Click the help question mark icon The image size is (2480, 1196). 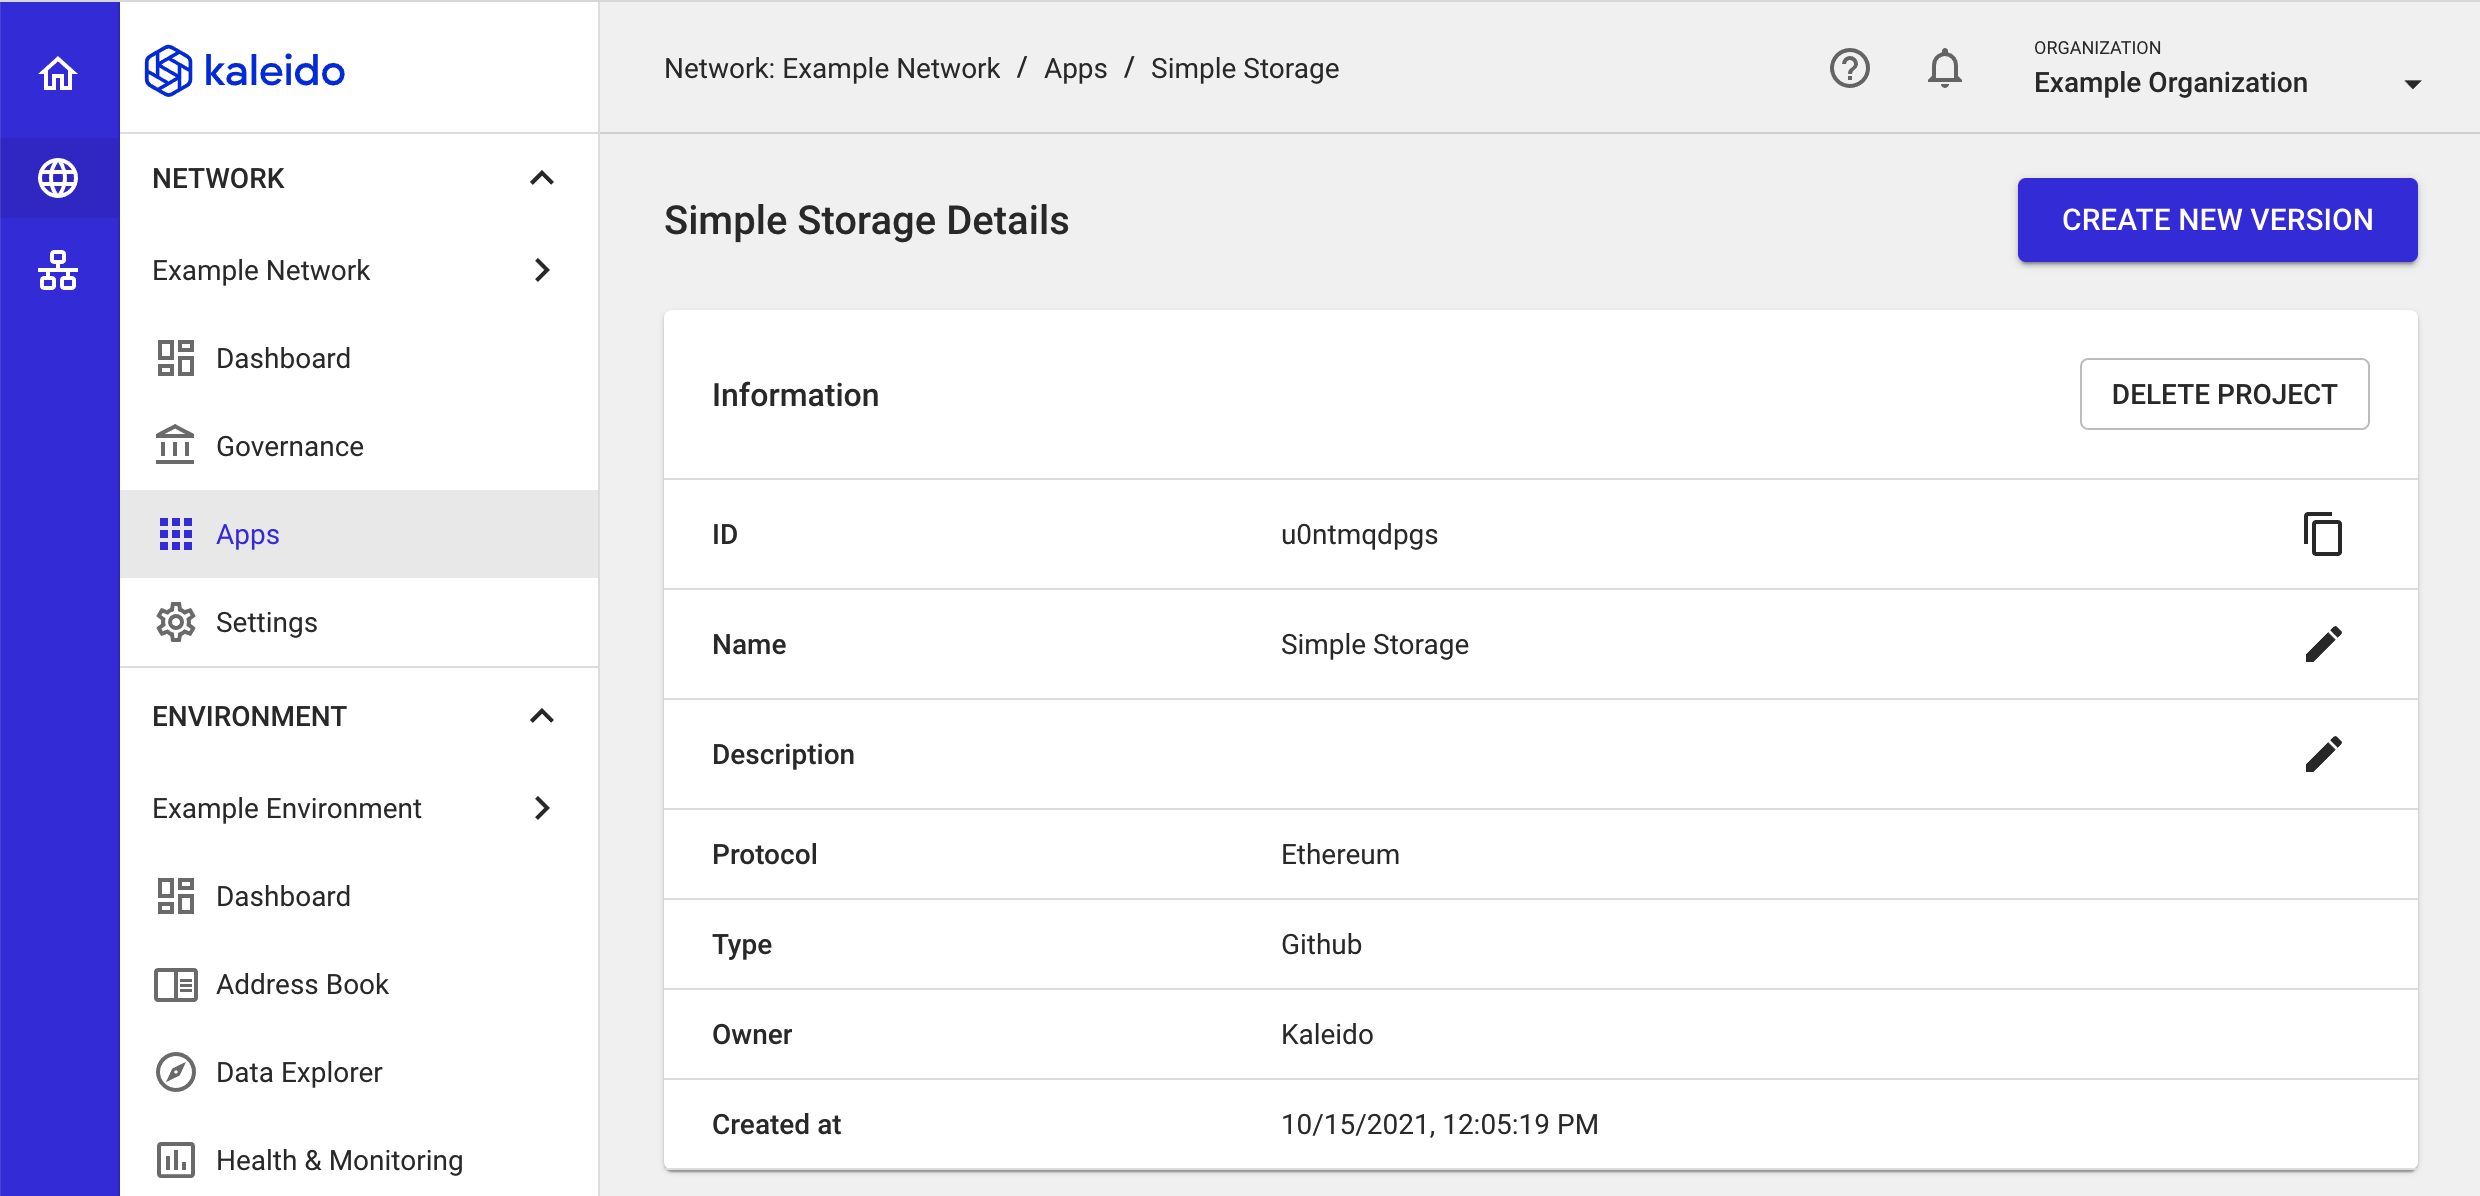[x=1847, y=66]
